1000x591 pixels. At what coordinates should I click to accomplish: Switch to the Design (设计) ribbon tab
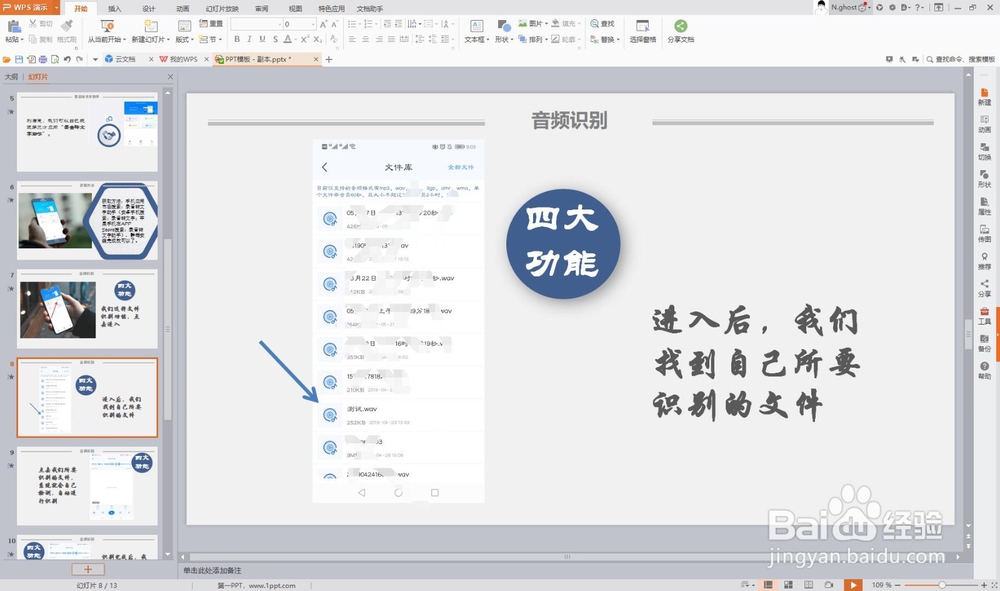149,9
